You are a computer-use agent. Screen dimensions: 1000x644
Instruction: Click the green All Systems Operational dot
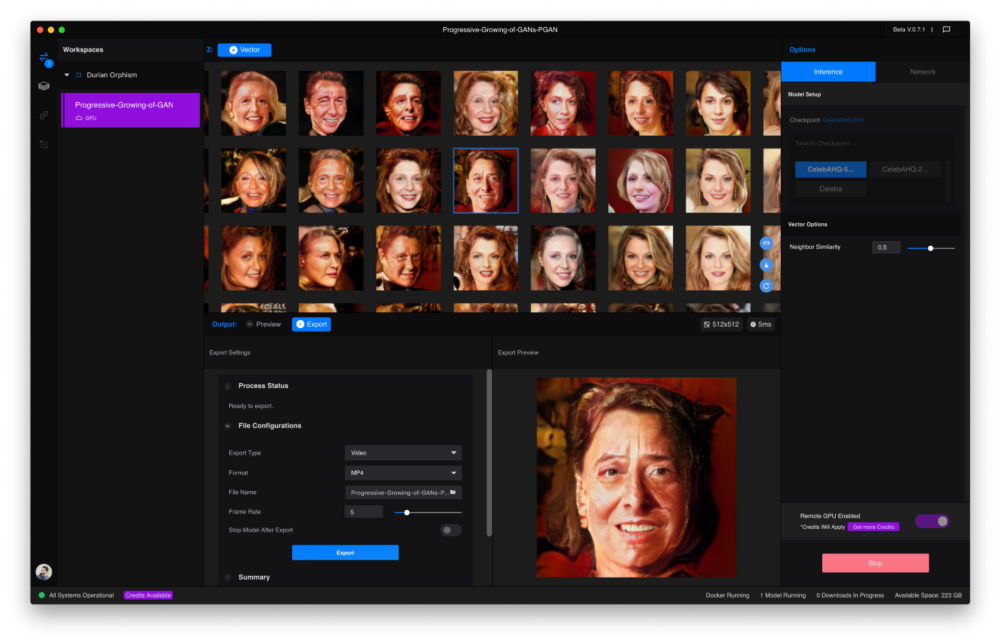pos(41,595)
